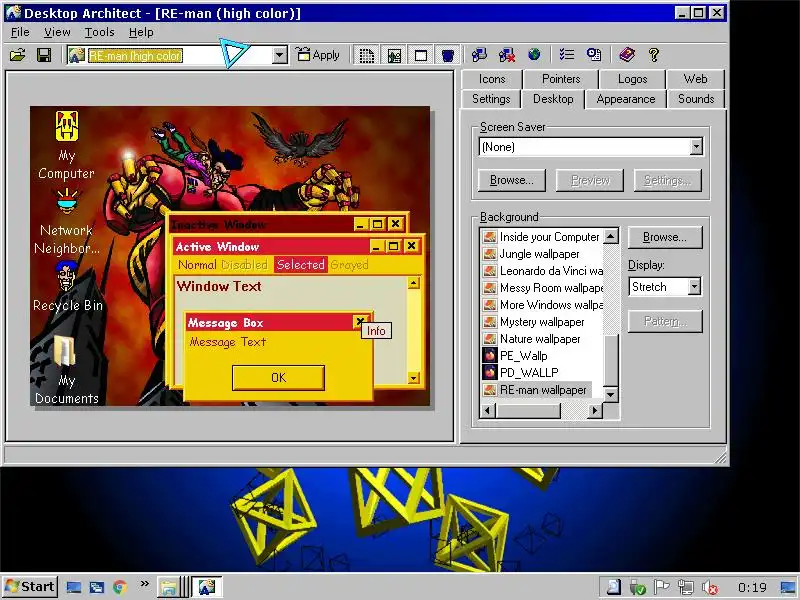Select 'Leonardo da Vinci' wallpaper entry
800x600 pixels.
542,271
